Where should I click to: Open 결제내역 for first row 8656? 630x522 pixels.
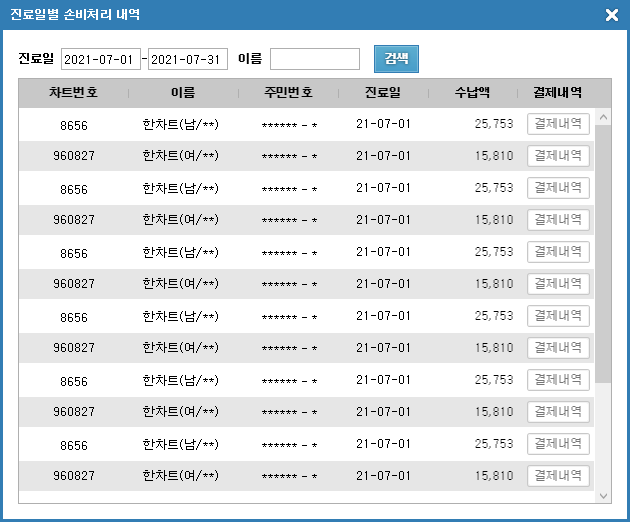pos(558,124)
